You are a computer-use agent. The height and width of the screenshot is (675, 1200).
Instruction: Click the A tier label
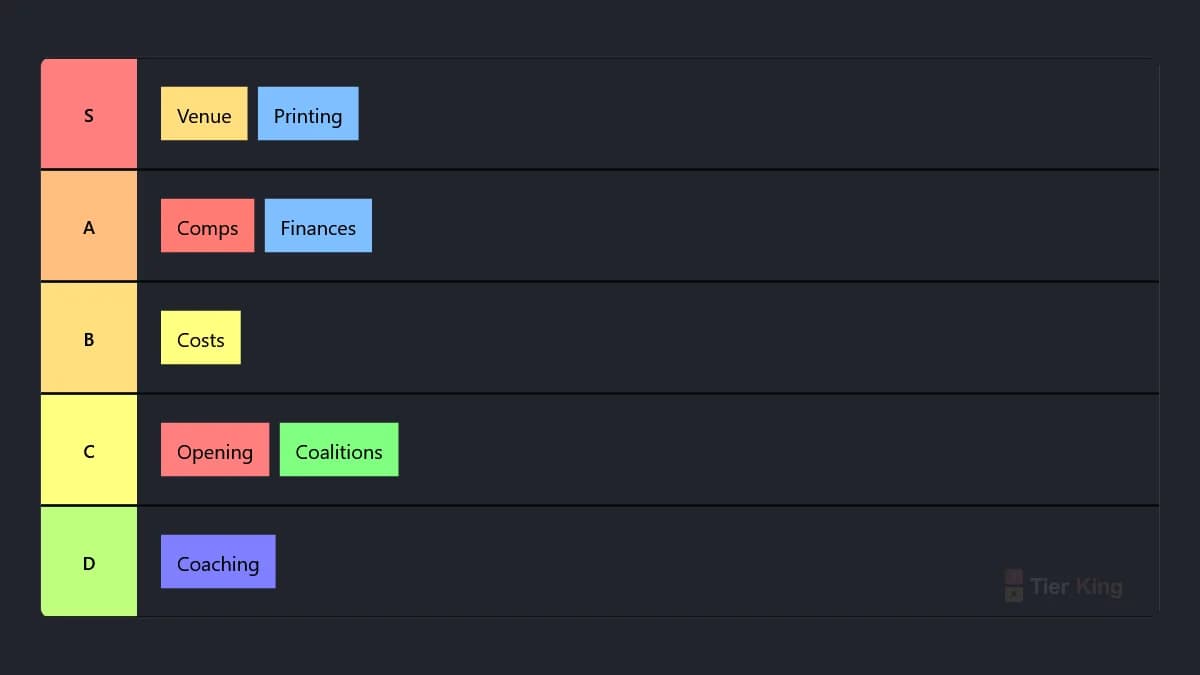89,226
